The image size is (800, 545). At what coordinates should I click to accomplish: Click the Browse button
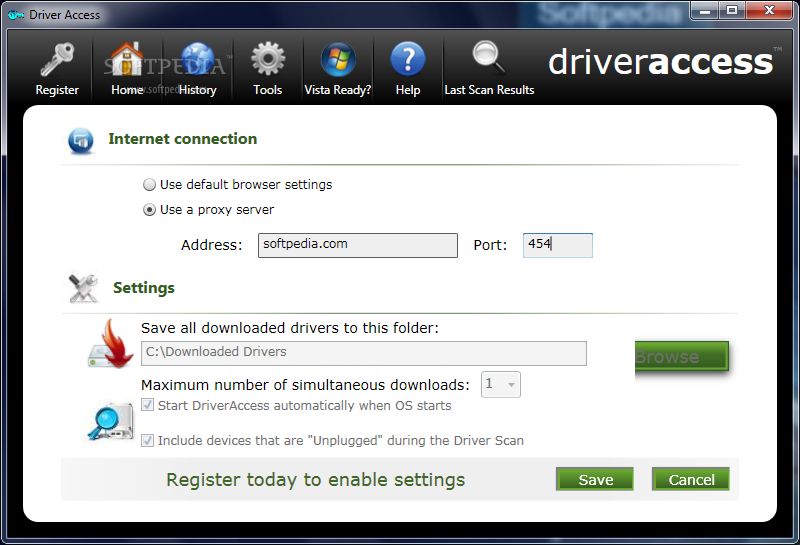click(x=682, y=356)
